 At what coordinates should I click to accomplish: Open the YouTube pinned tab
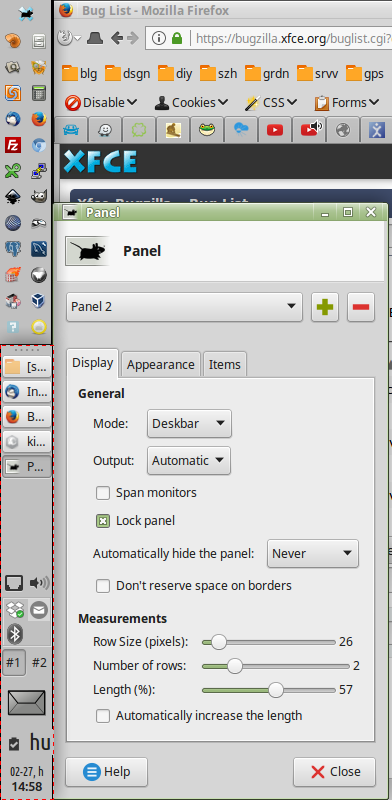(275, 130)
